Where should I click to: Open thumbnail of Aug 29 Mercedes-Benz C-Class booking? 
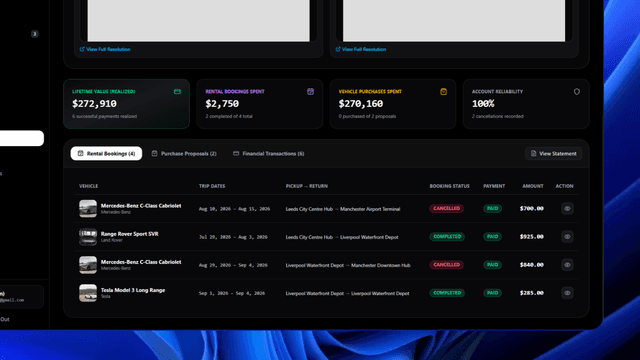(88, 265)
